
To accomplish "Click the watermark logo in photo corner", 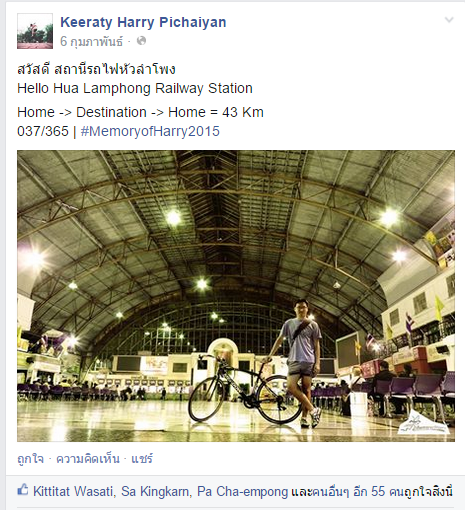I will [x=423, y=423].
